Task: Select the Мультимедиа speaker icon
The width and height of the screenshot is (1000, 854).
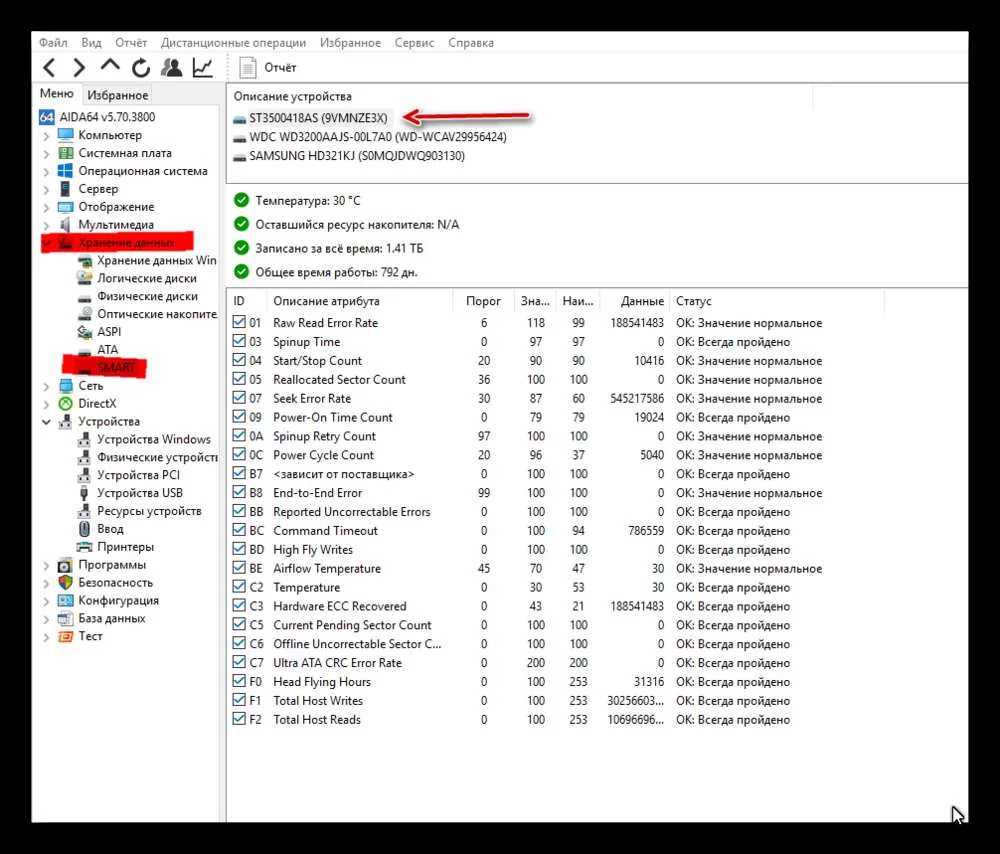Action: [x=65, y=225]
